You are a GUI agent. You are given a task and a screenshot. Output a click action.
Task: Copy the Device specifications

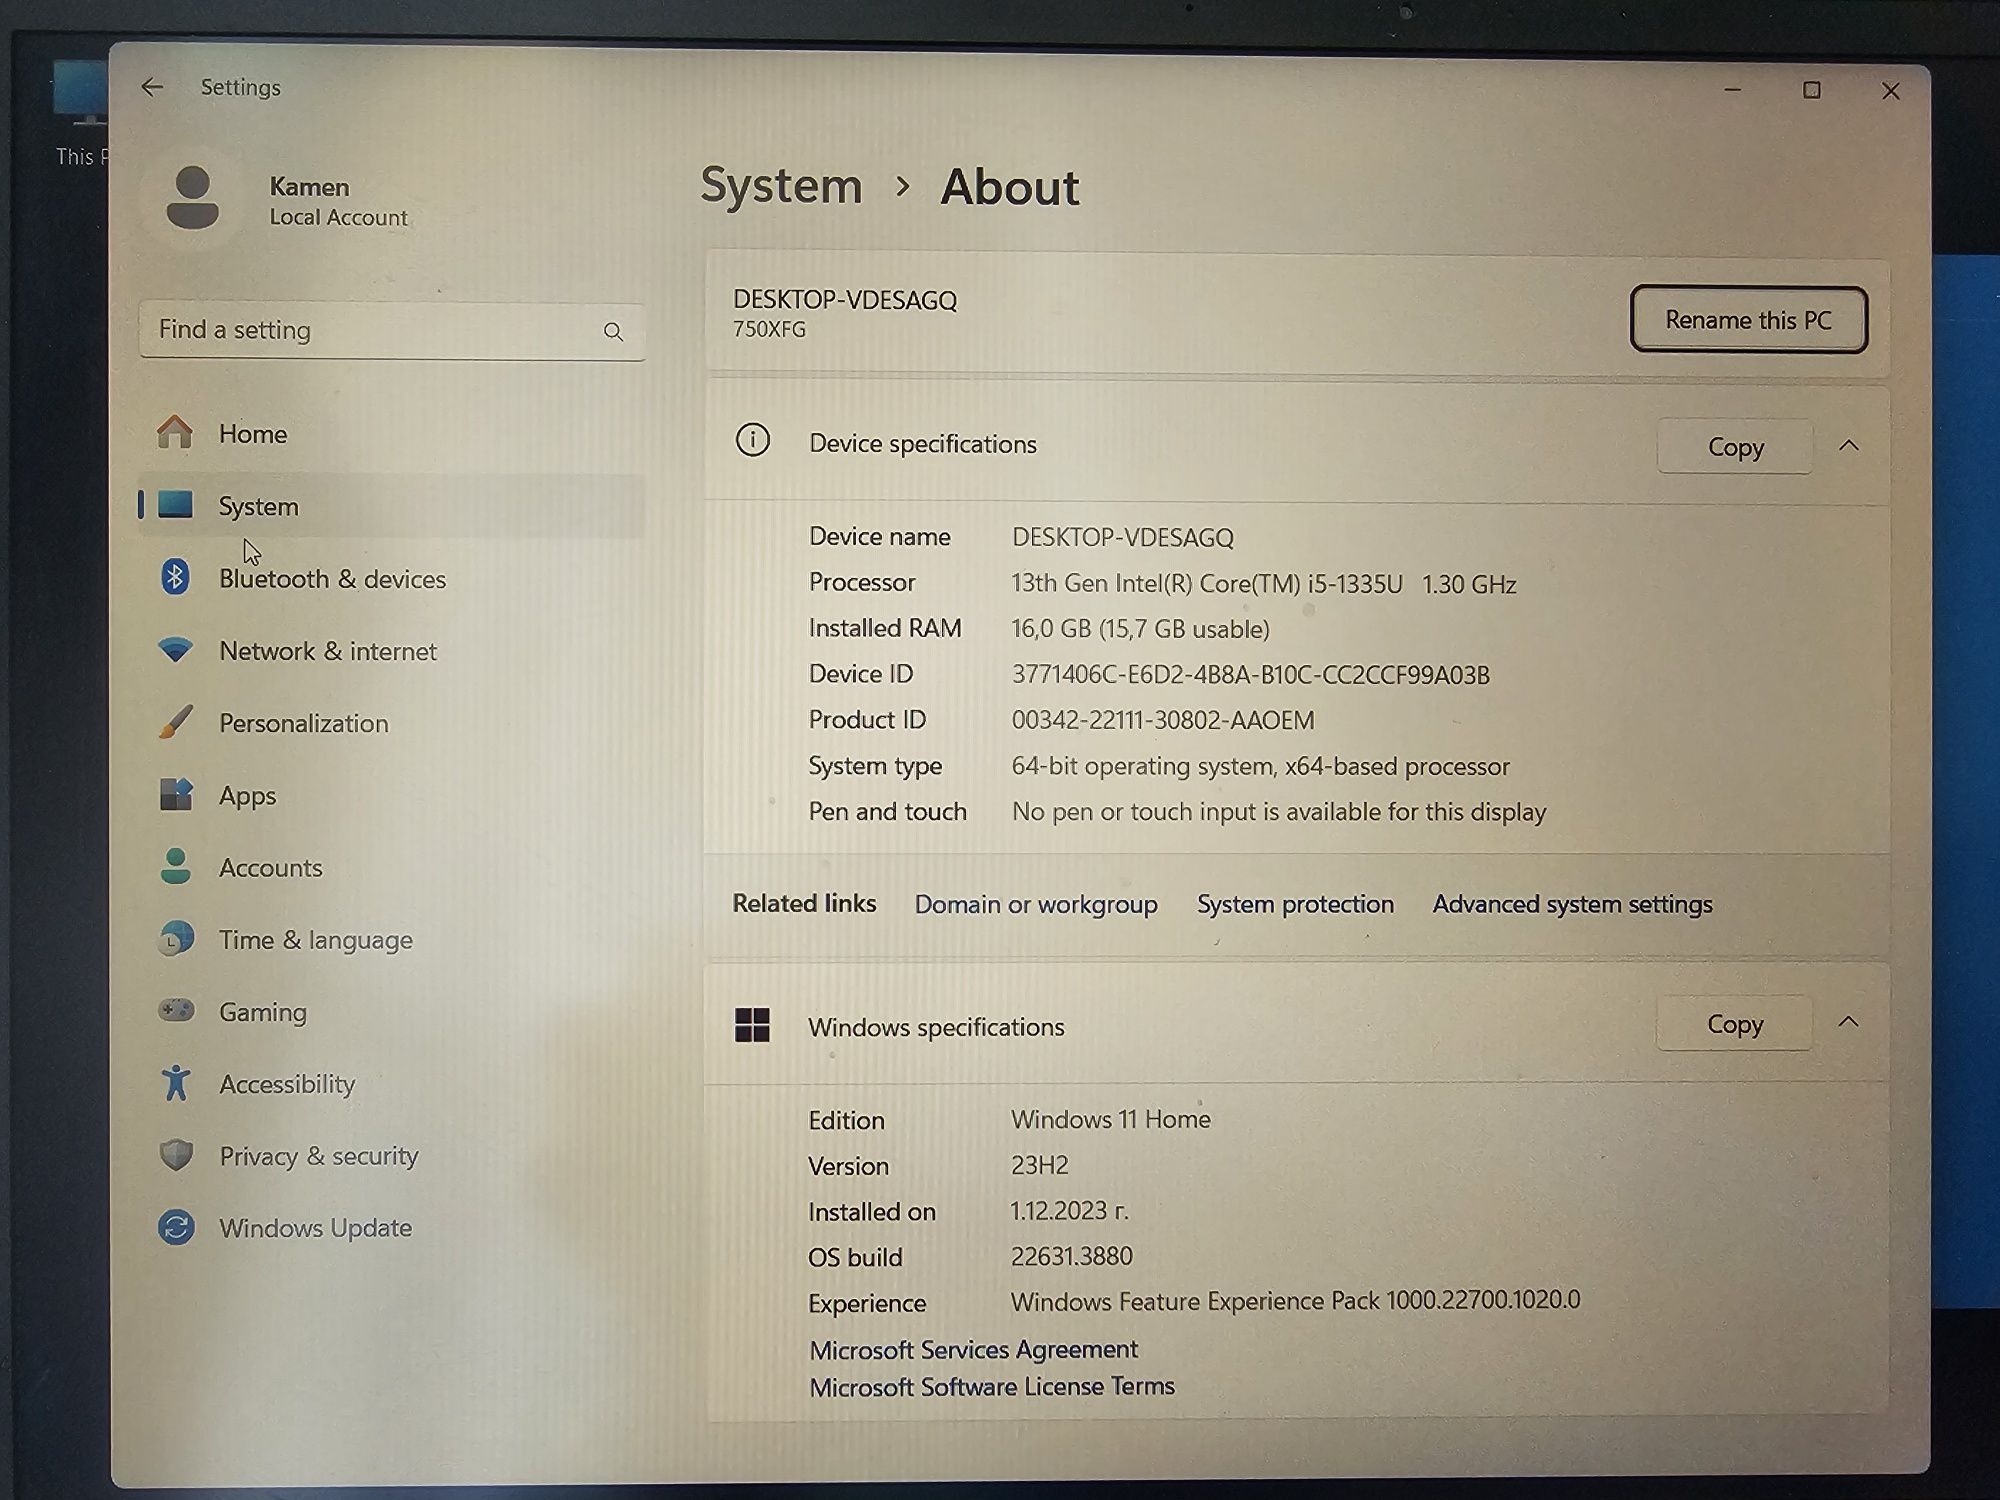1735,446
